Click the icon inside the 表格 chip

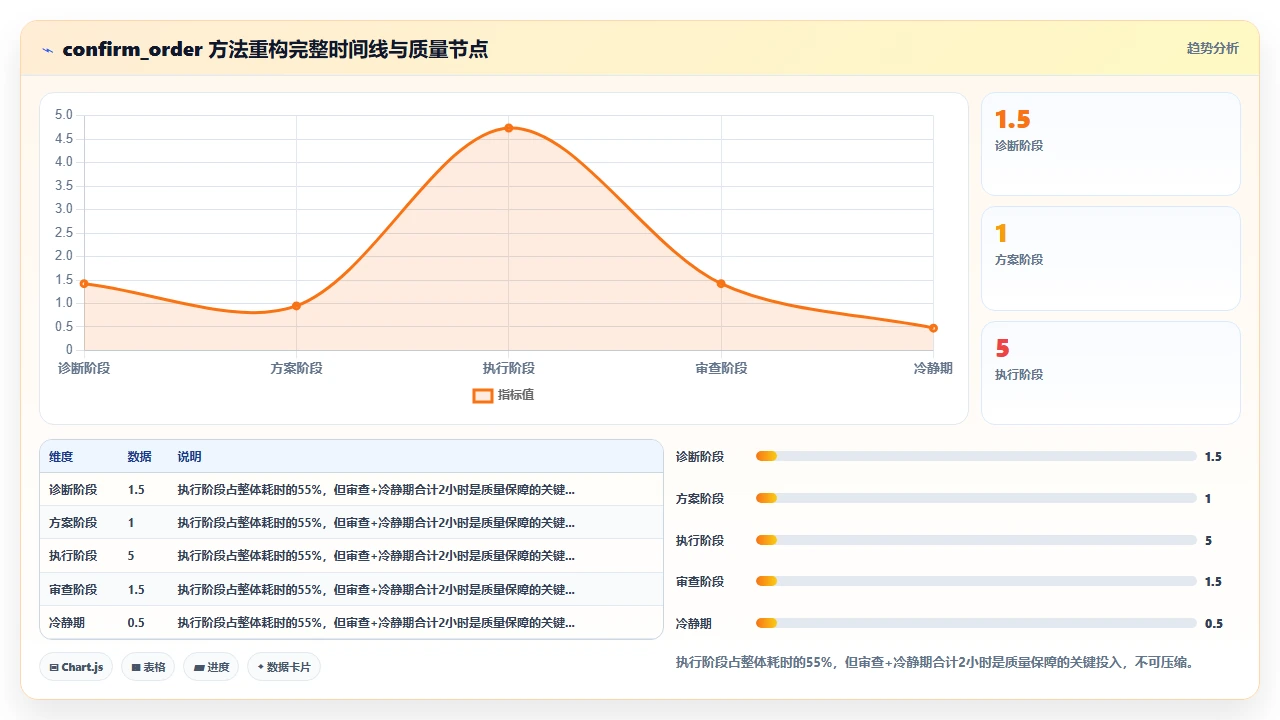(x=136, y=667)
